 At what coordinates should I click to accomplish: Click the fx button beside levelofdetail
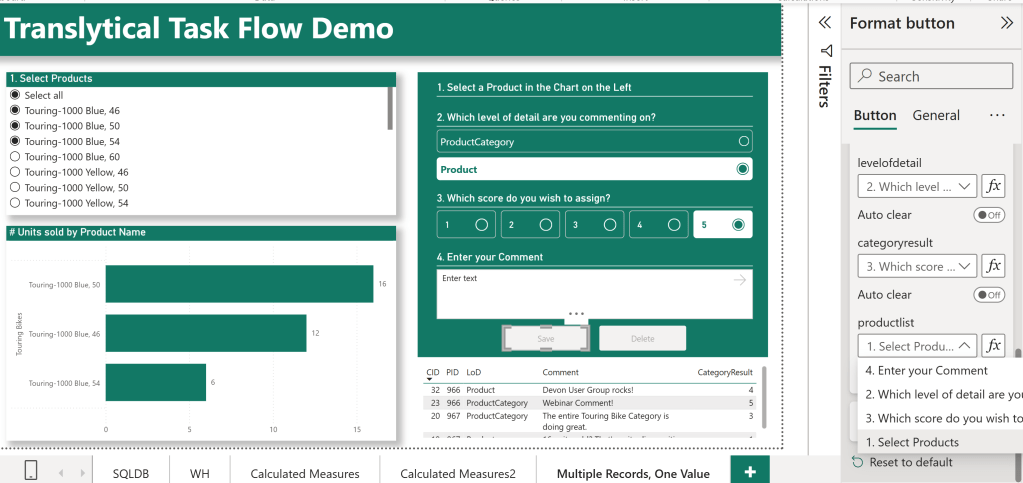point(993,186)
